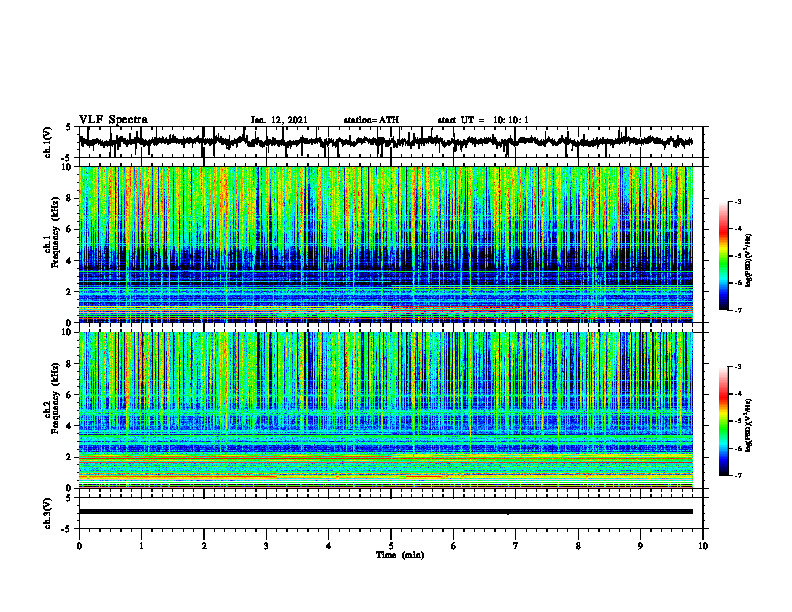
Task: Click time axis tick label "7"
Action: pyautogui.click(x=516, y=546)
